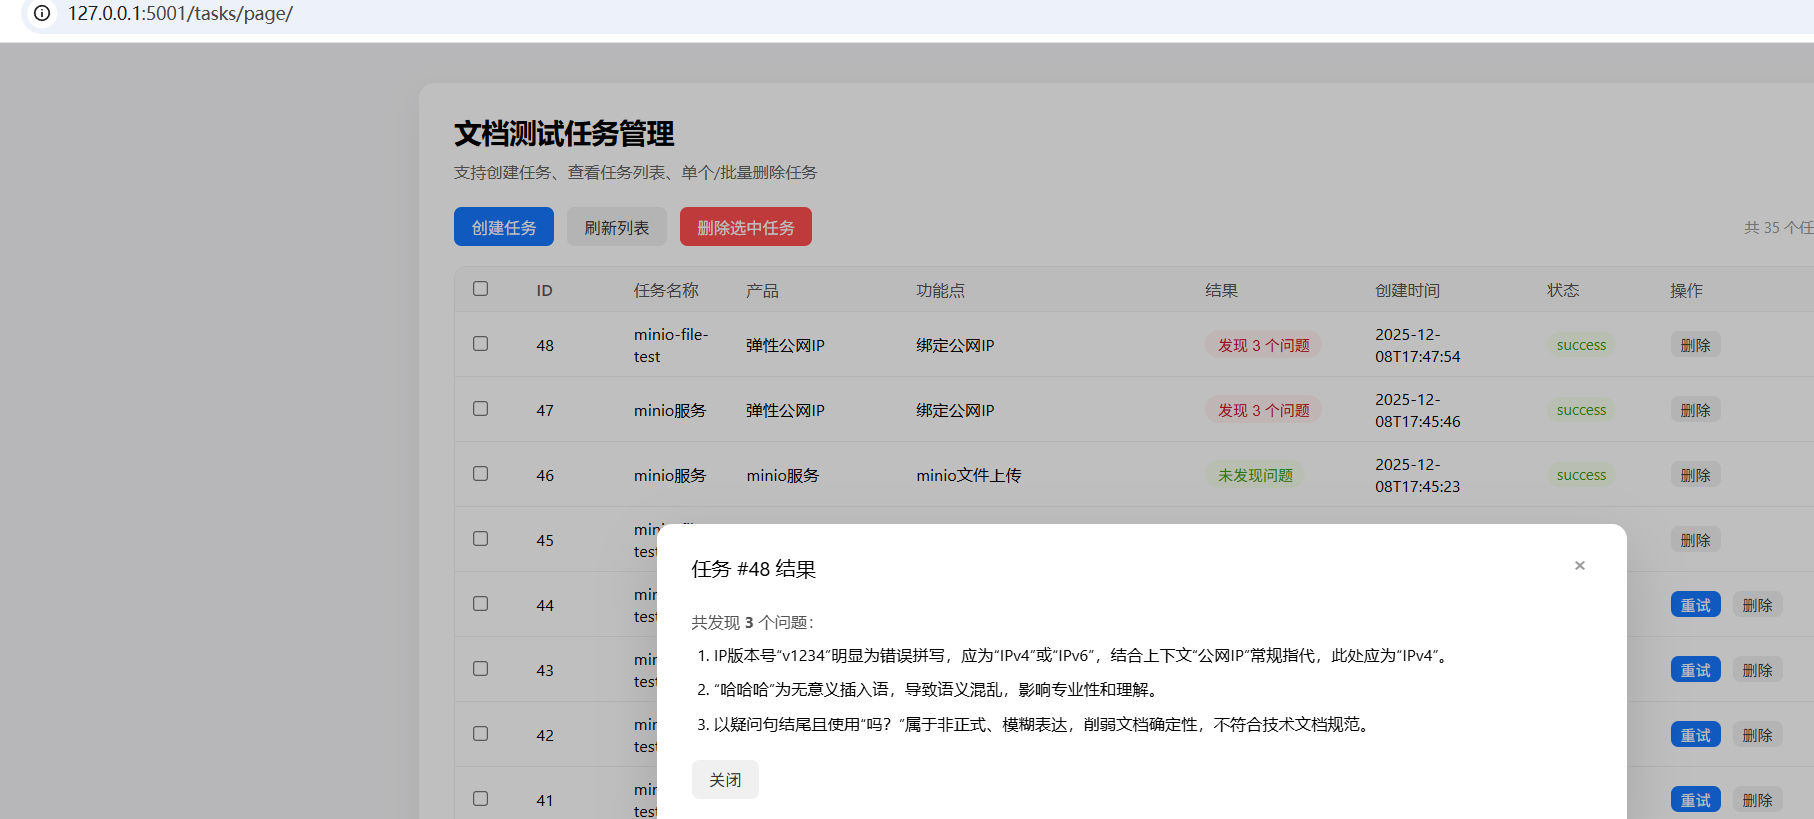This screenshot has height=819, width=1814.
Task: Delete task 41 using its 删除 button
Action: click(x=1757, y=800)
